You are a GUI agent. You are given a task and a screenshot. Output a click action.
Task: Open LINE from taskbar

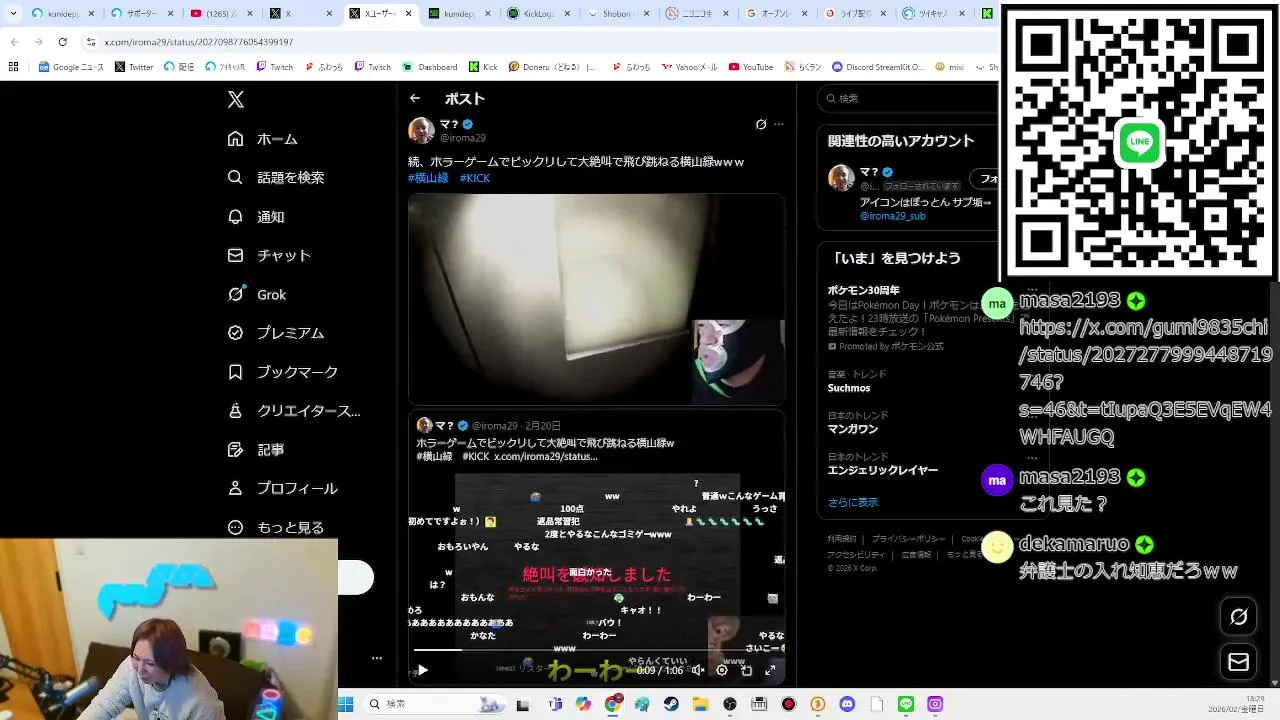(x=906, y=704)
